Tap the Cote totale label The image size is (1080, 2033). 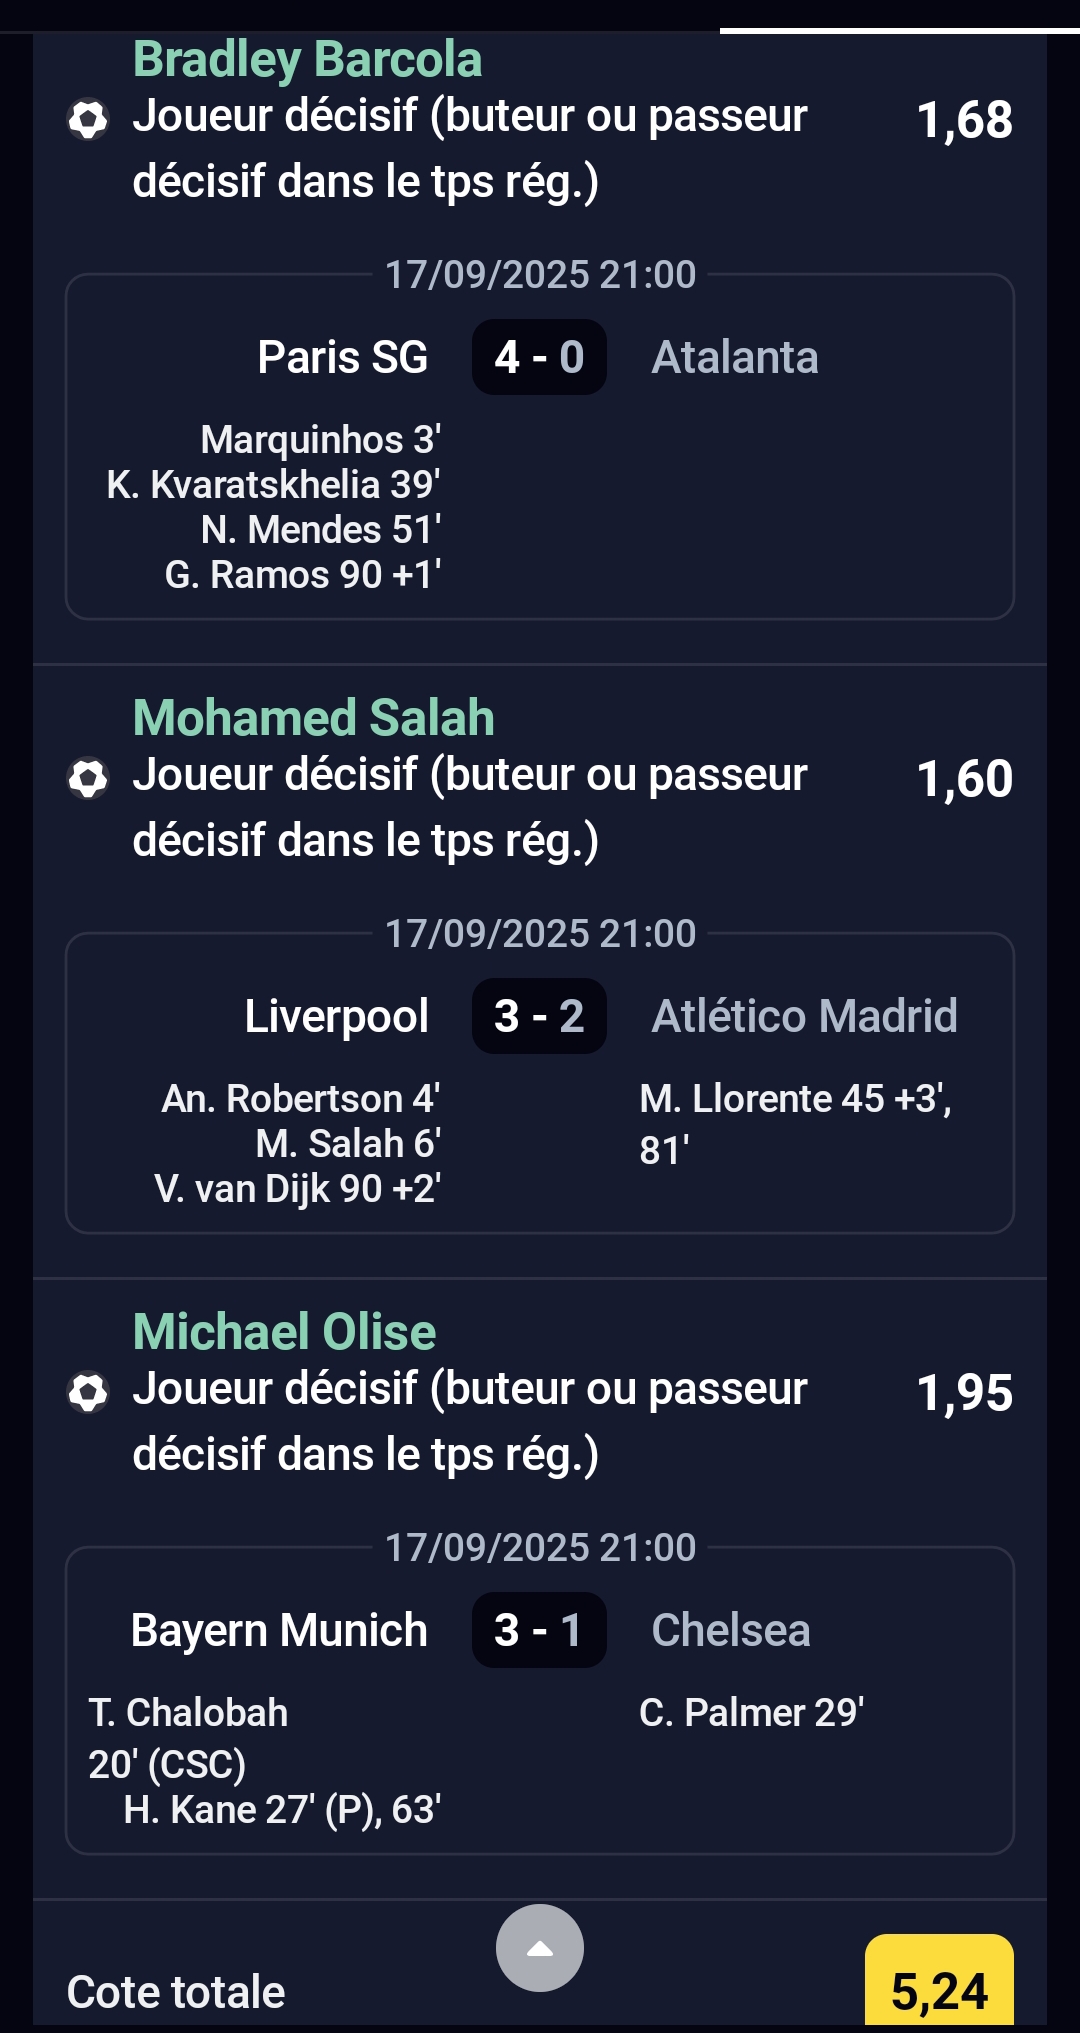click(x=176, y=1991)
